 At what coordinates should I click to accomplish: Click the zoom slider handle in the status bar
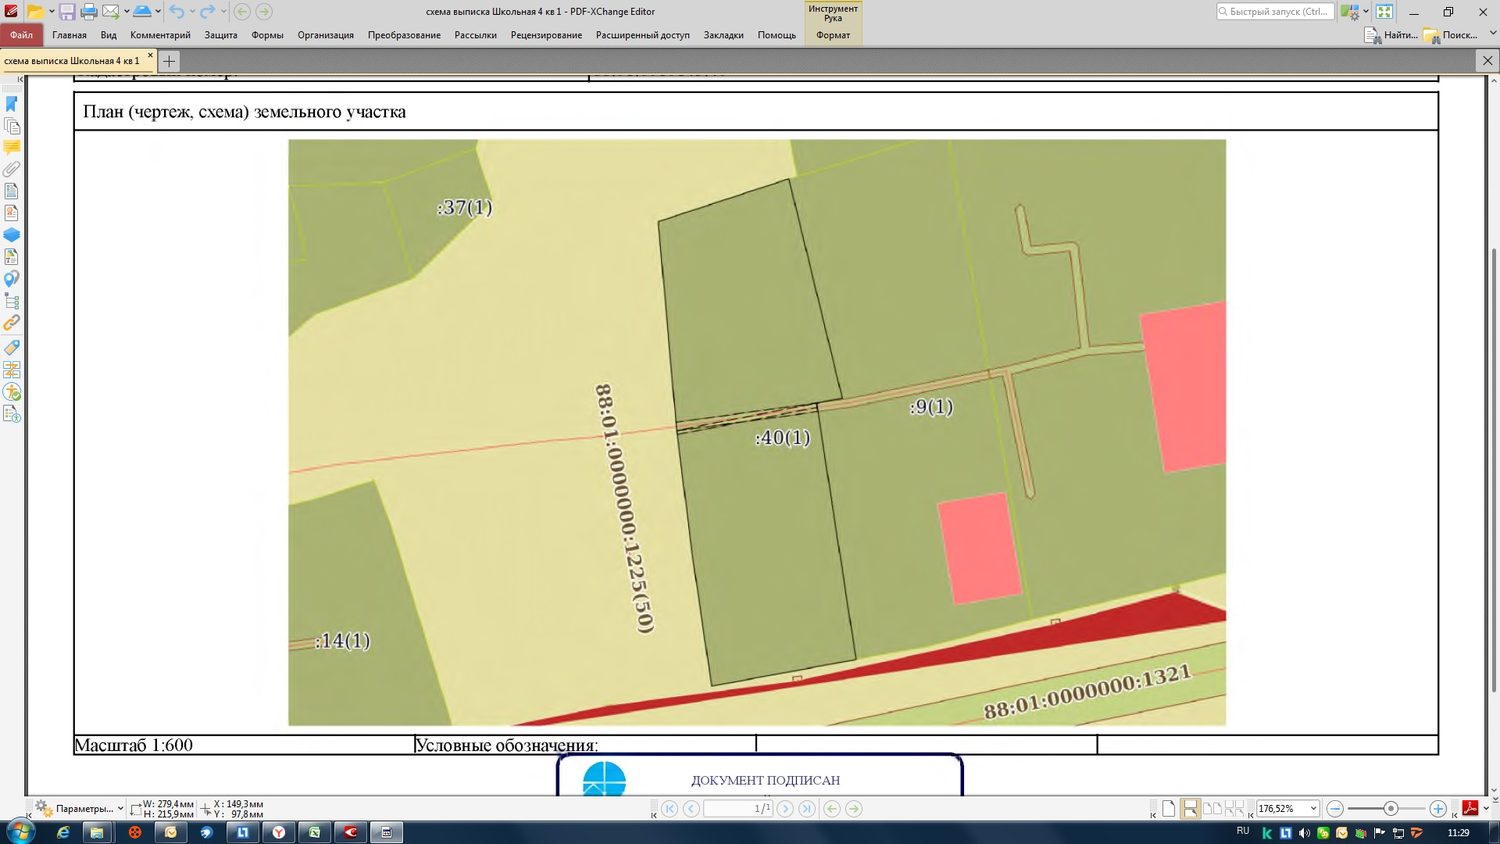pyautogui.click(x=1390, y=808)
